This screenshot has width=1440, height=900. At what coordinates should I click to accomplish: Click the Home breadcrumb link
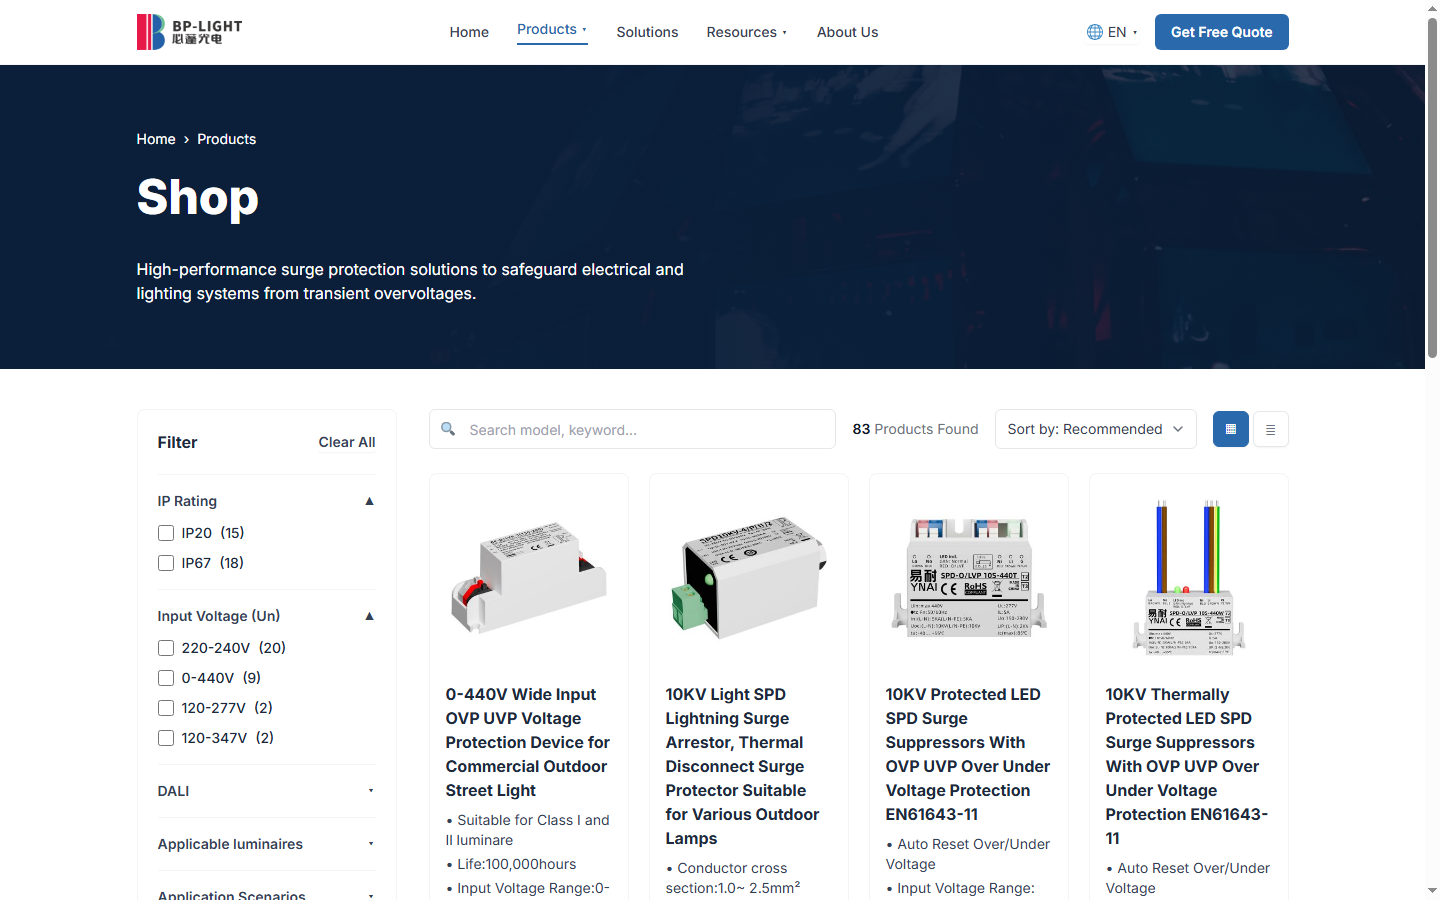click(156, 139)
